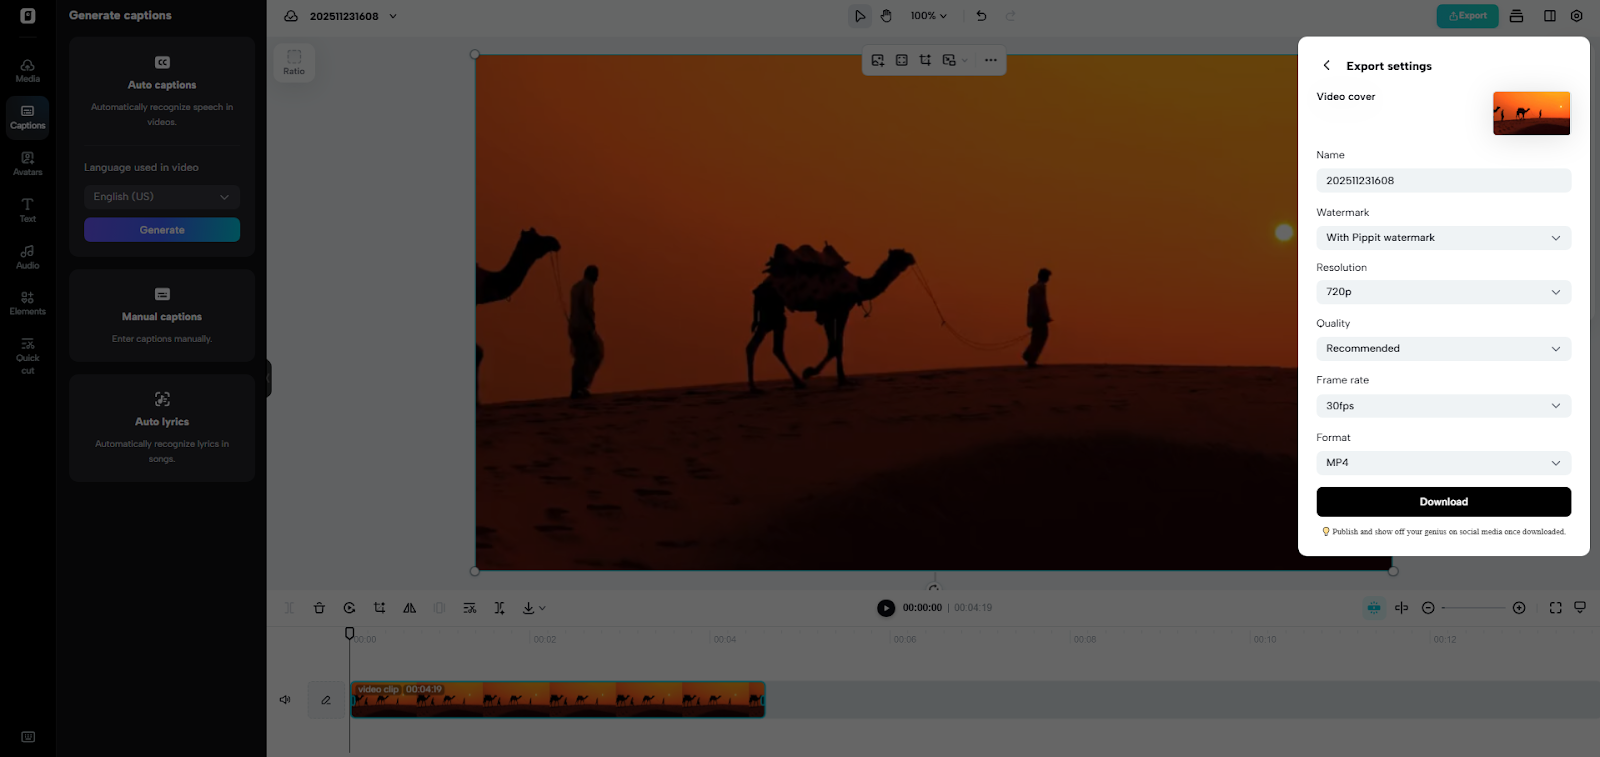This screenshot has height=757, width=1600.
Task: Delete the selected clip with trash icon
Action: (319, 608)
